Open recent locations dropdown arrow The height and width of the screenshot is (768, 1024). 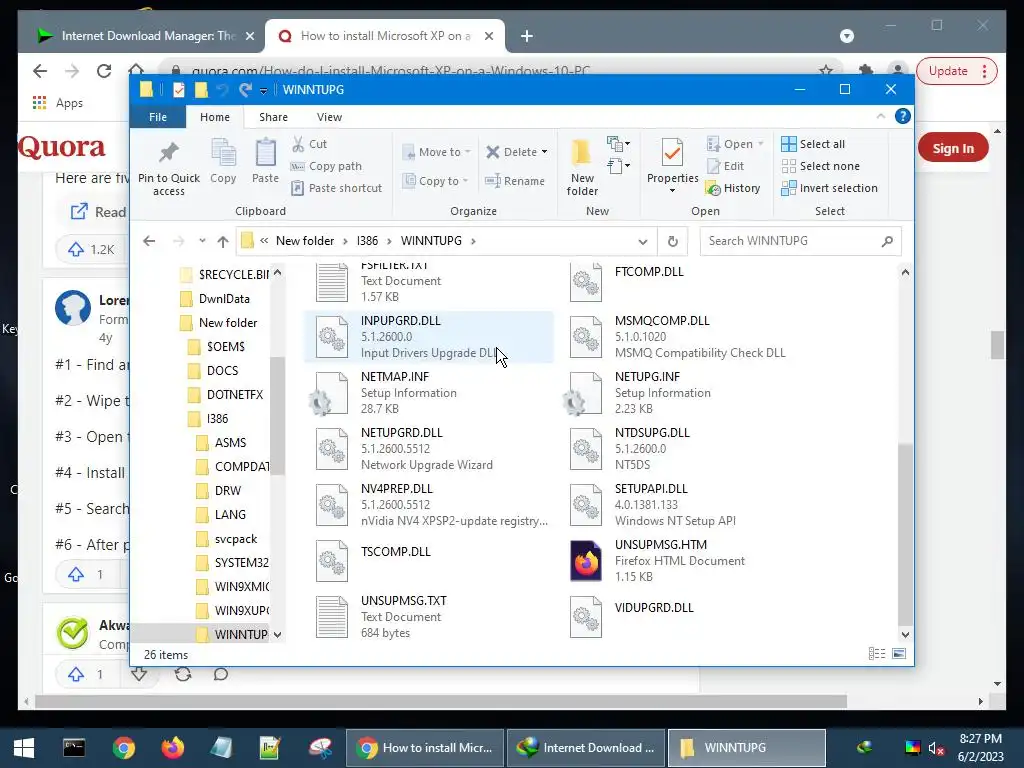tap(202, 241)
